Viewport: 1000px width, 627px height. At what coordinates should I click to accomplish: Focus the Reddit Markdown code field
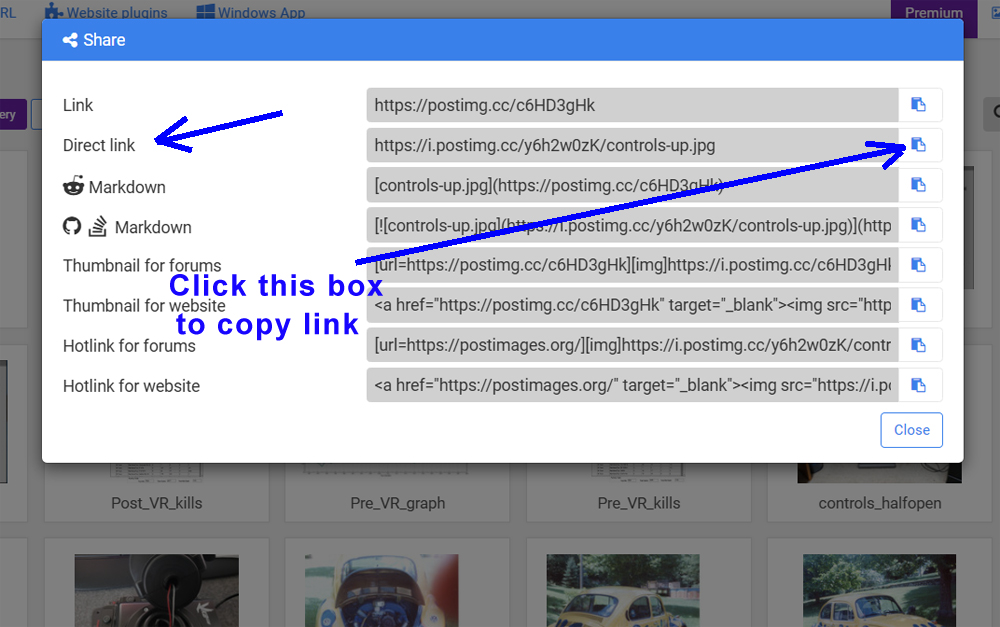click(633, 185)
